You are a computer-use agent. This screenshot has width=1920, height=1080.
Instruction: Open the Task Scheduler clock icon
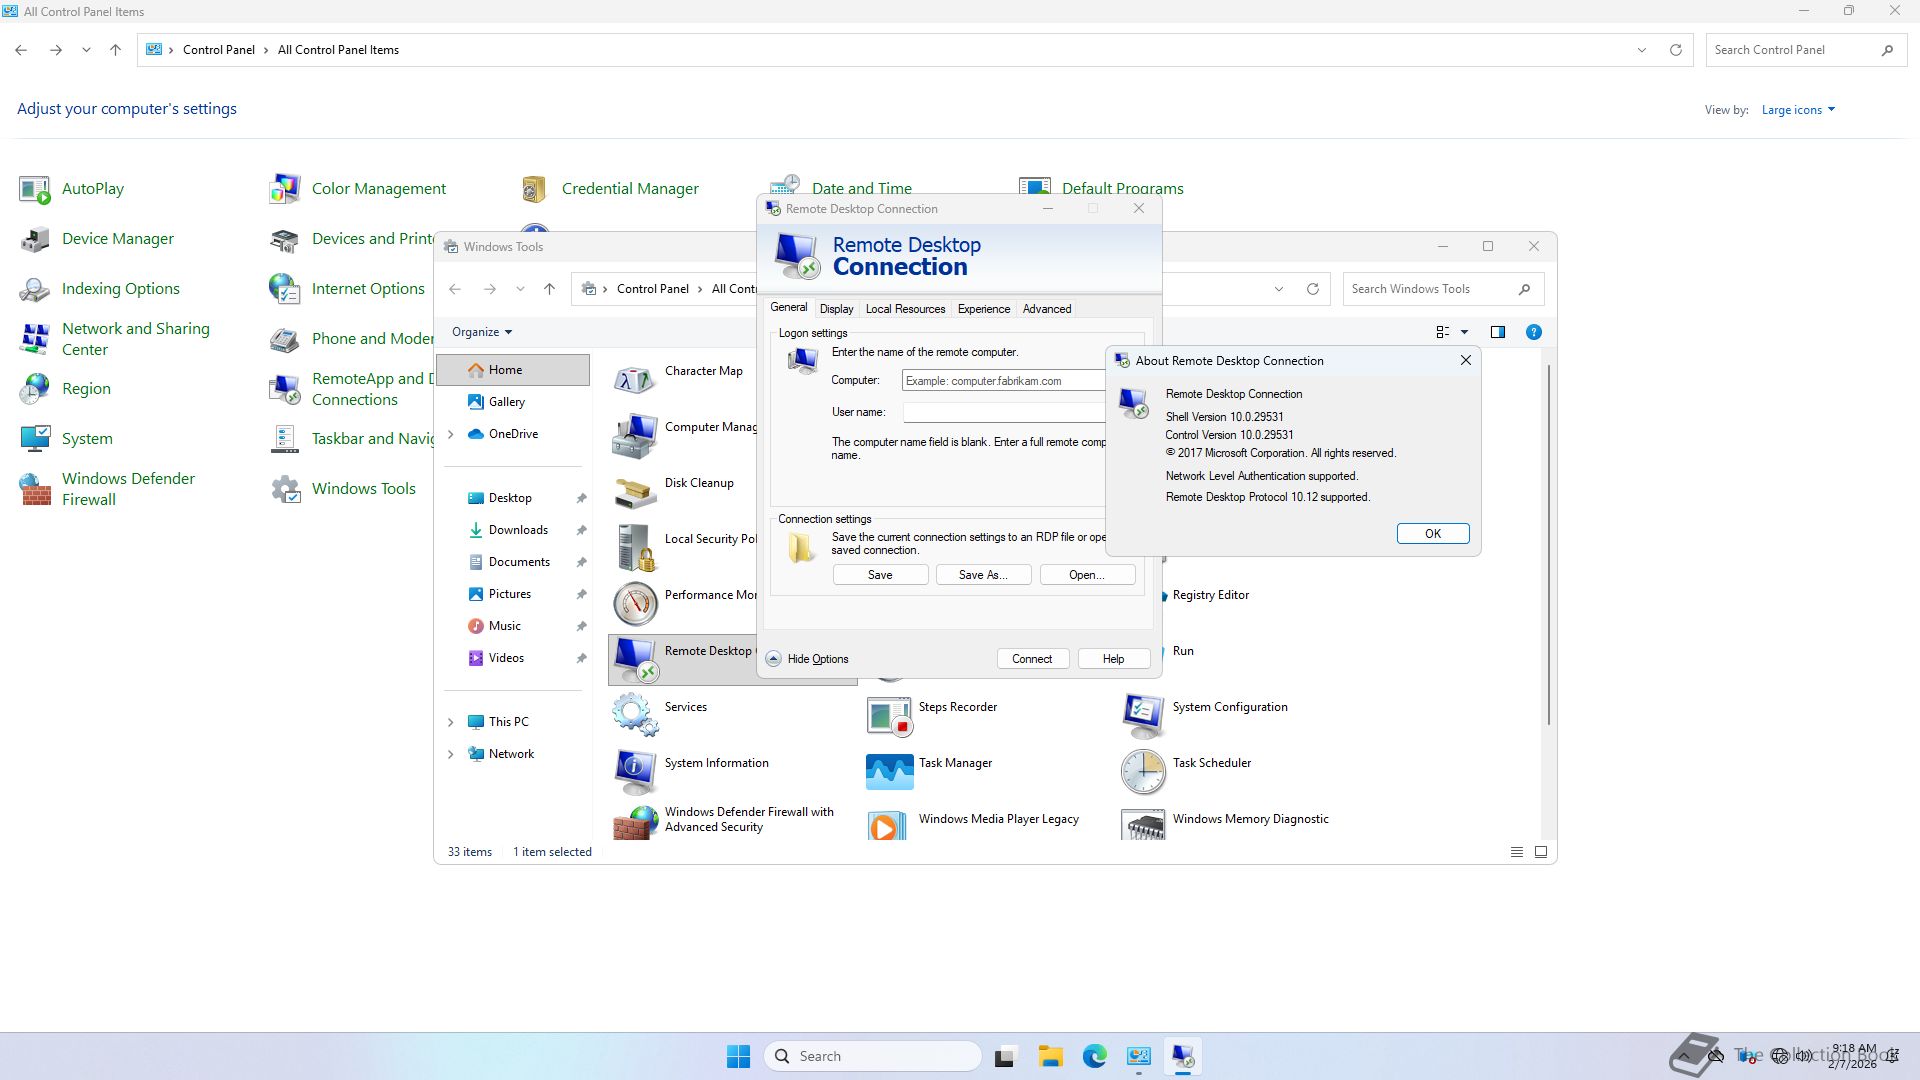[1143, 770]
